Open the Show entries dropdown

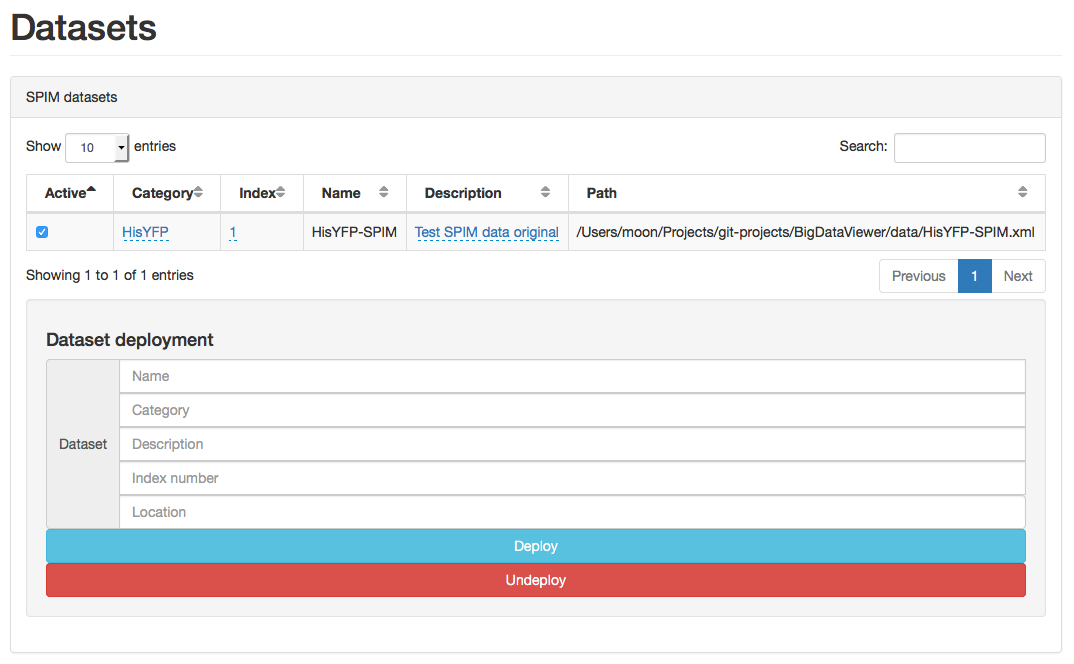97,147
